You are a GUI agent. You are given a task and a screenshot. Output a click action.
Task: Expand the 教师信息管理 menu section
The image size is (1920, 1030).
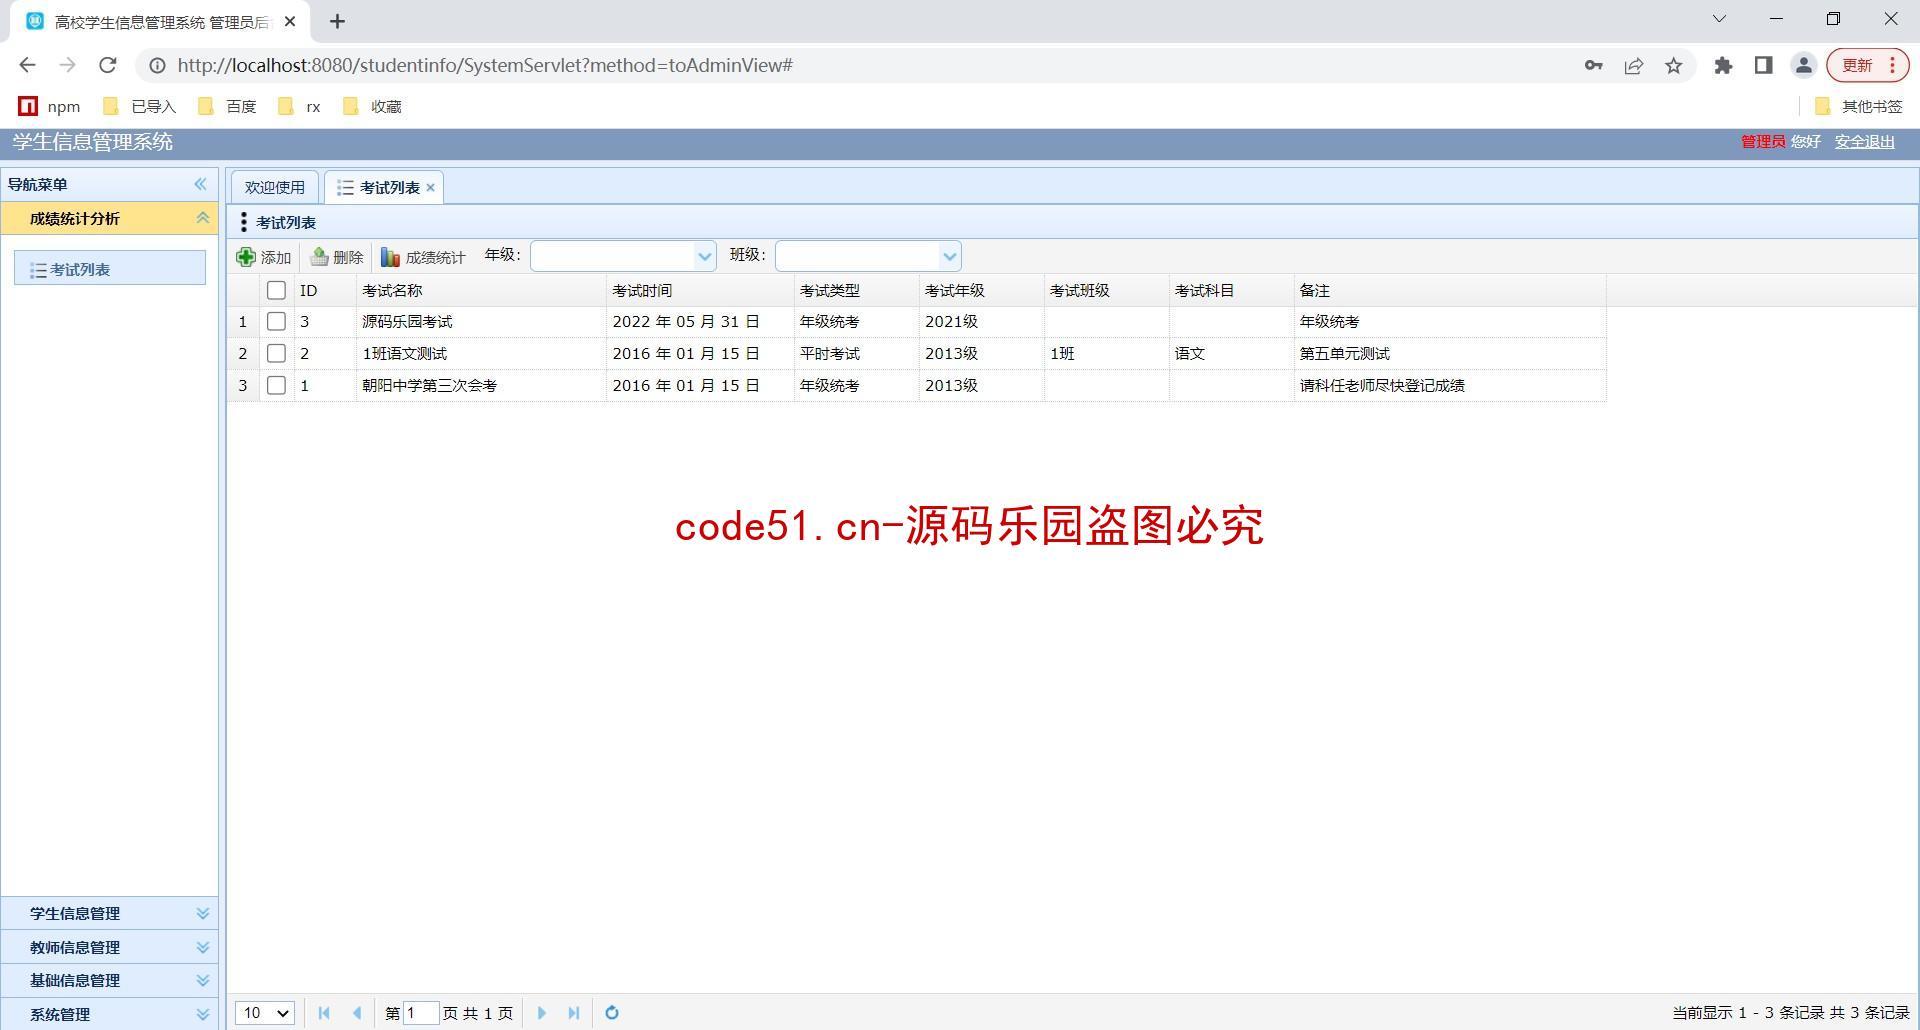[x=109, y=947]
